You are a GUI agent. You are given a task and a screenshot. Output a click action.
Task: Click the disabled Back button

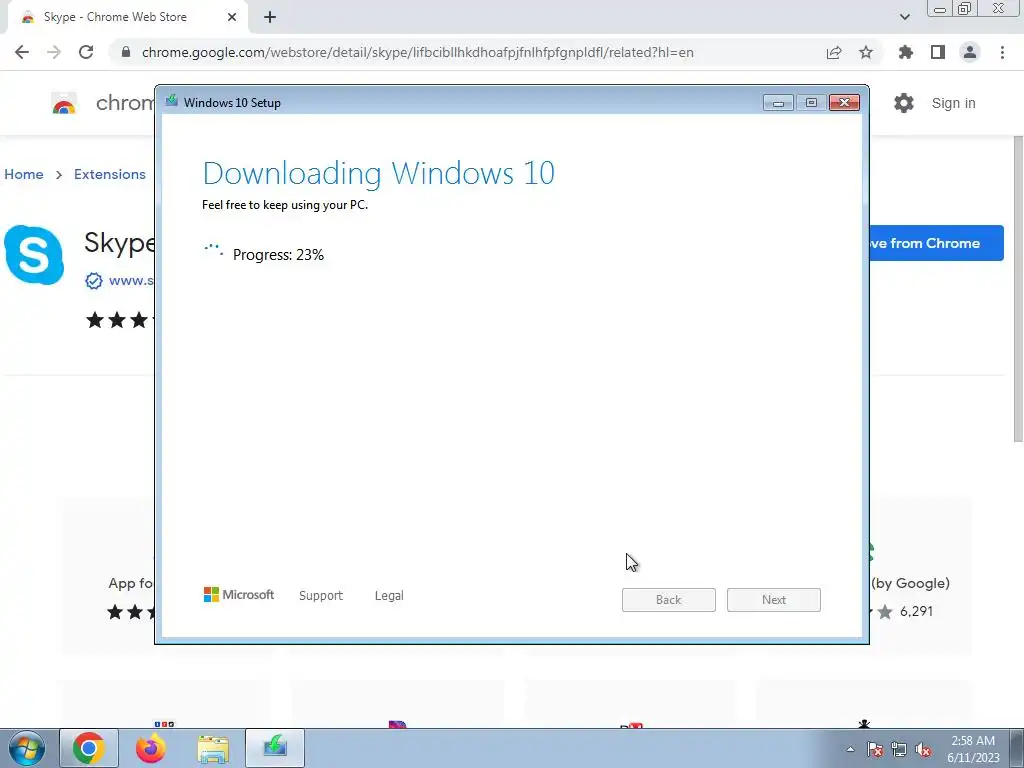(669, 600)
